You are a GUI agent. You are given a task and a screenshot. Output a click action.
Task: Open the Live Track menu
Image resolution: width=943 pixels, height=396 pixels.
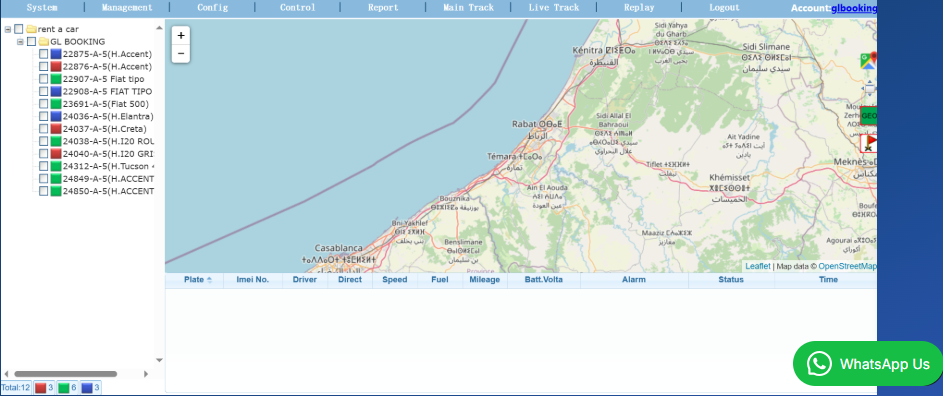[x=553, y=8]
